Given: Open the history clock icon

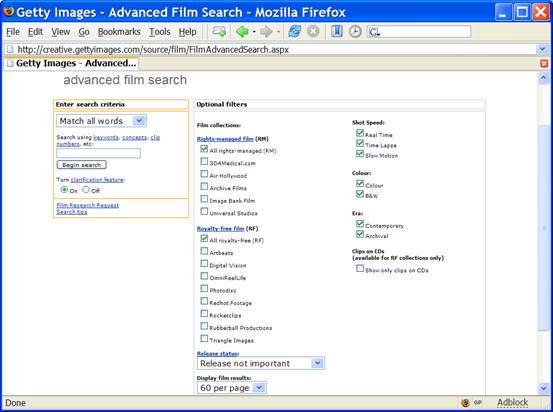Looking at the screenshot, I should (355, 32).
